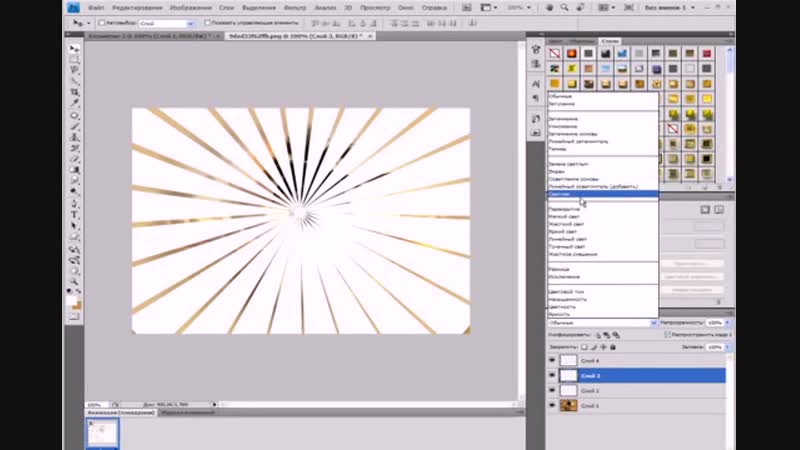
Task: Select the Rectangular Marquee tool
Action: coord(74,60)
